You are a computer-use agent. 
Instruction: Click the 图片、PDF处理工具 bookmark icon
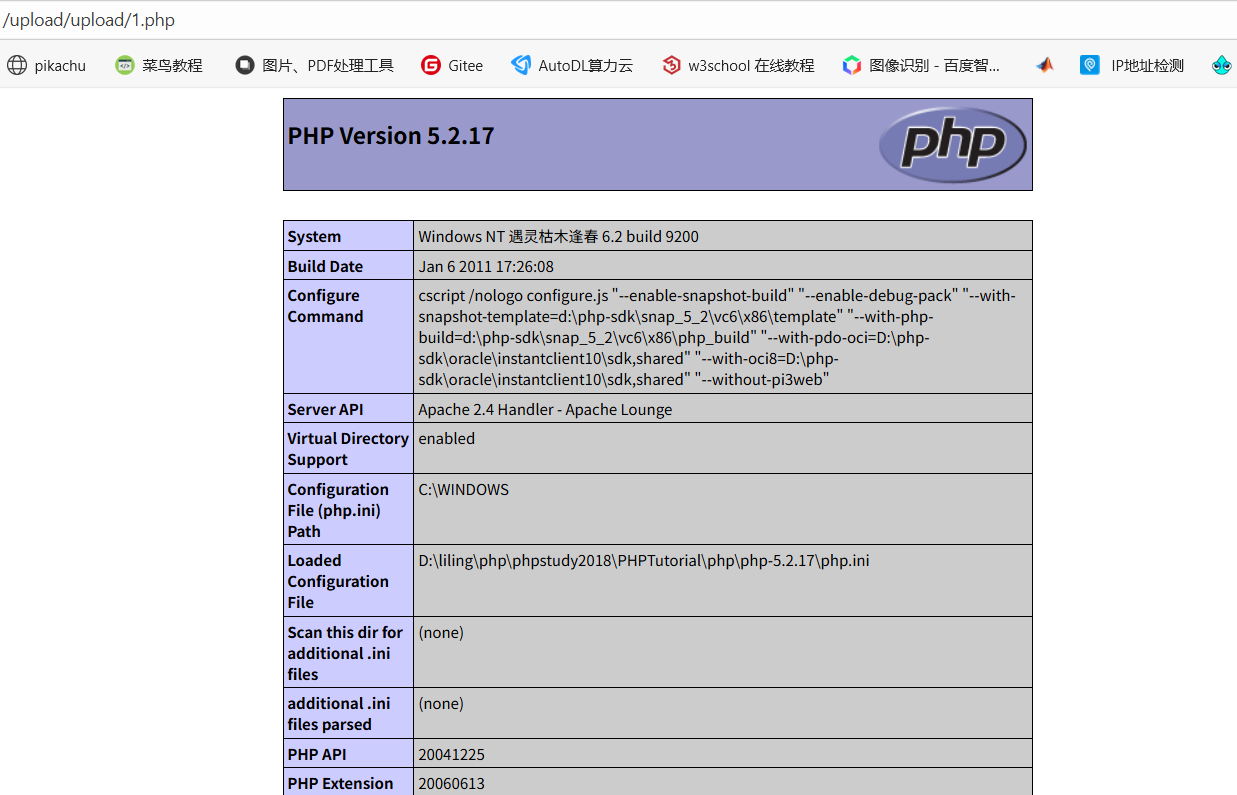pos(245,65)
